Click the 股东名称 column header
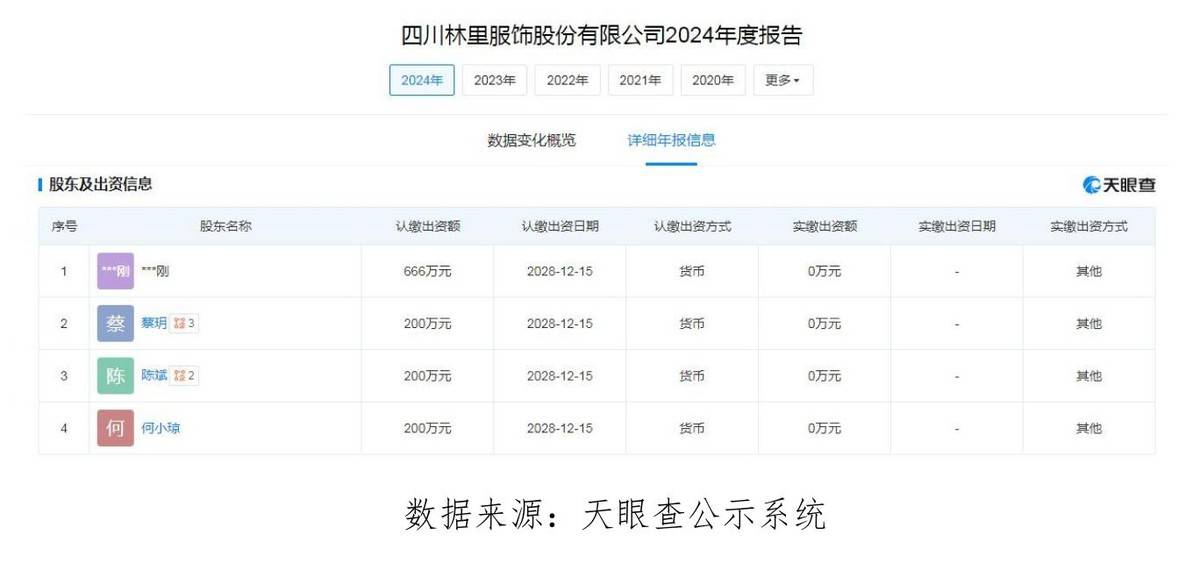This screenshot has height=563, width=1200. pyautogui.click(x=225, y=227)
